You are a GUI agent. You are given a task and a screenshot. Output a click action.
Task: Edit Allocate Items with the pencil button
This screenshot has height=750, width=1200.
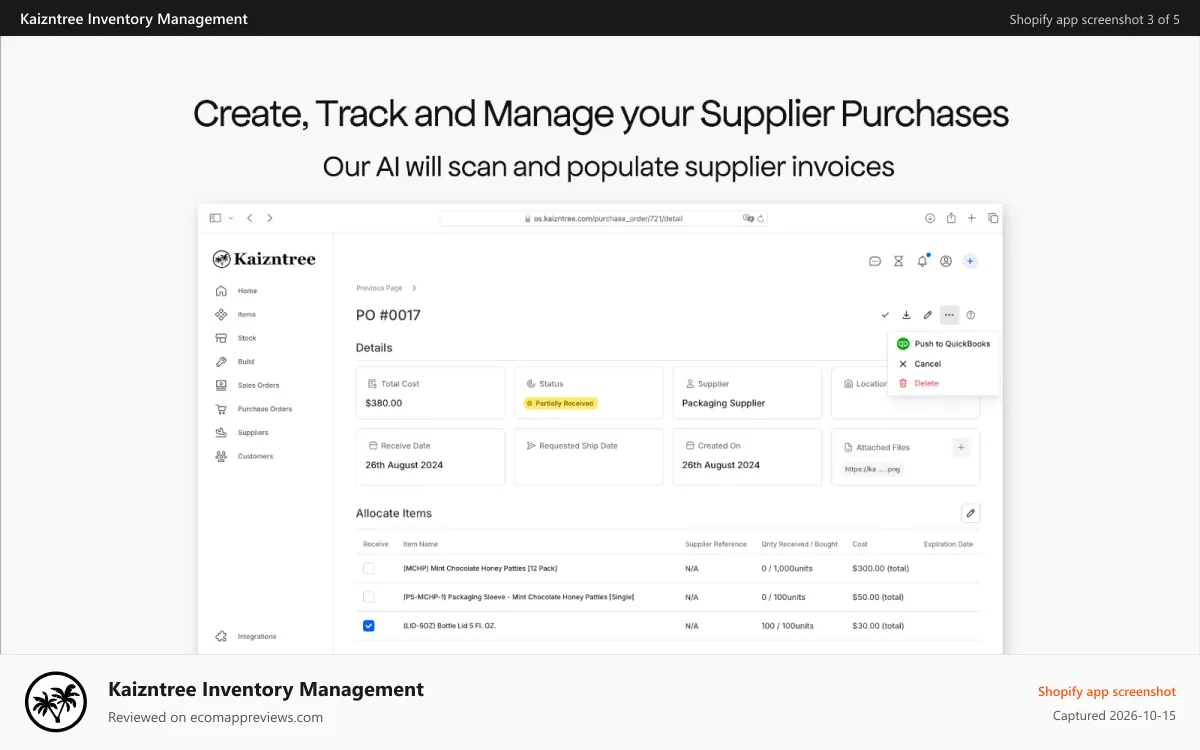coord(970,513)
